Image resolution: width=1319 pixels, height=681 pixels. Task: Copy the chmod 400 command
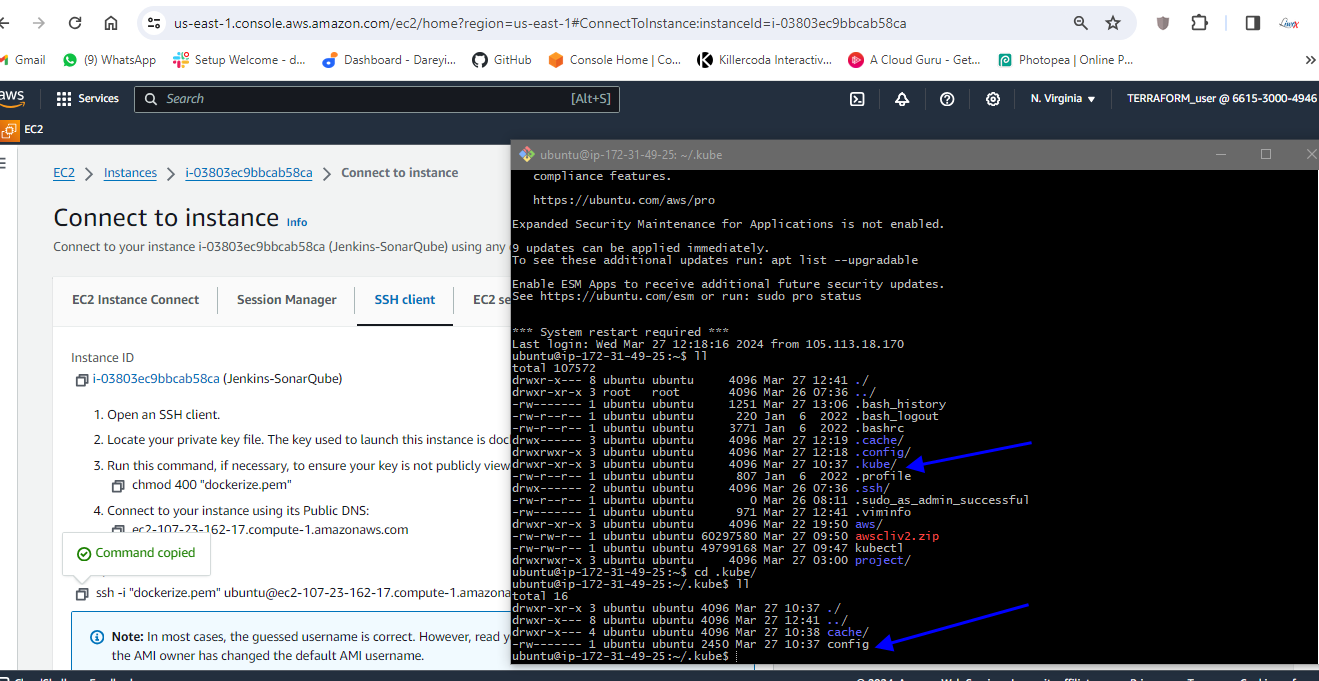[x=119, y=486]
